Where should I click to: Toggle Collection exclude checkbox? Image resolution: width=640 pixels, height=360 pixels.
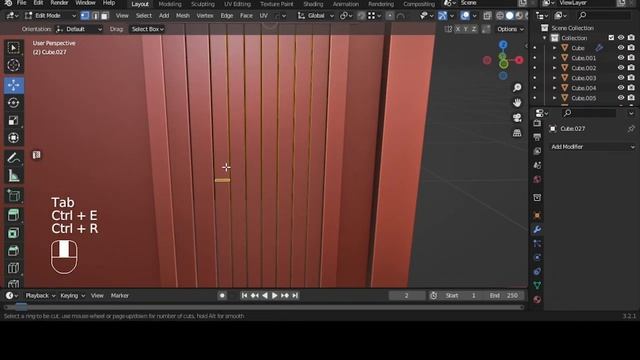click(611, 38)
